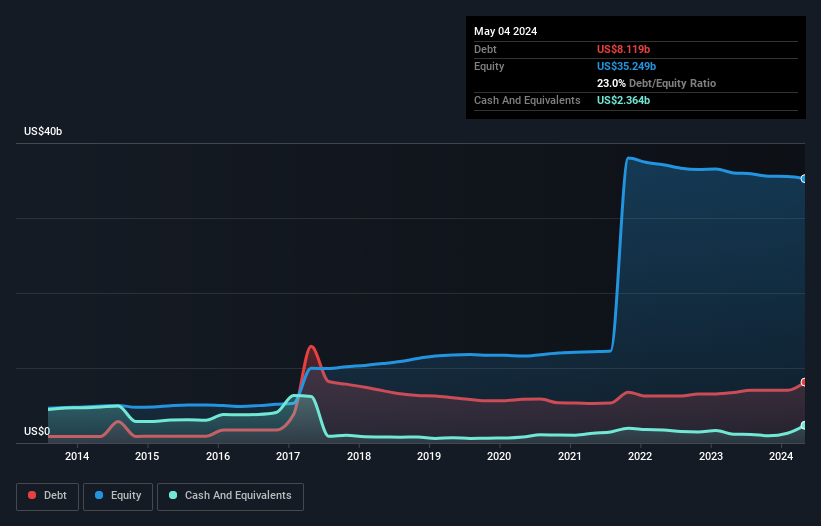Click the US$8.119b debt value
The width and height of the screenshot is (821, 526).
[623, 49]
